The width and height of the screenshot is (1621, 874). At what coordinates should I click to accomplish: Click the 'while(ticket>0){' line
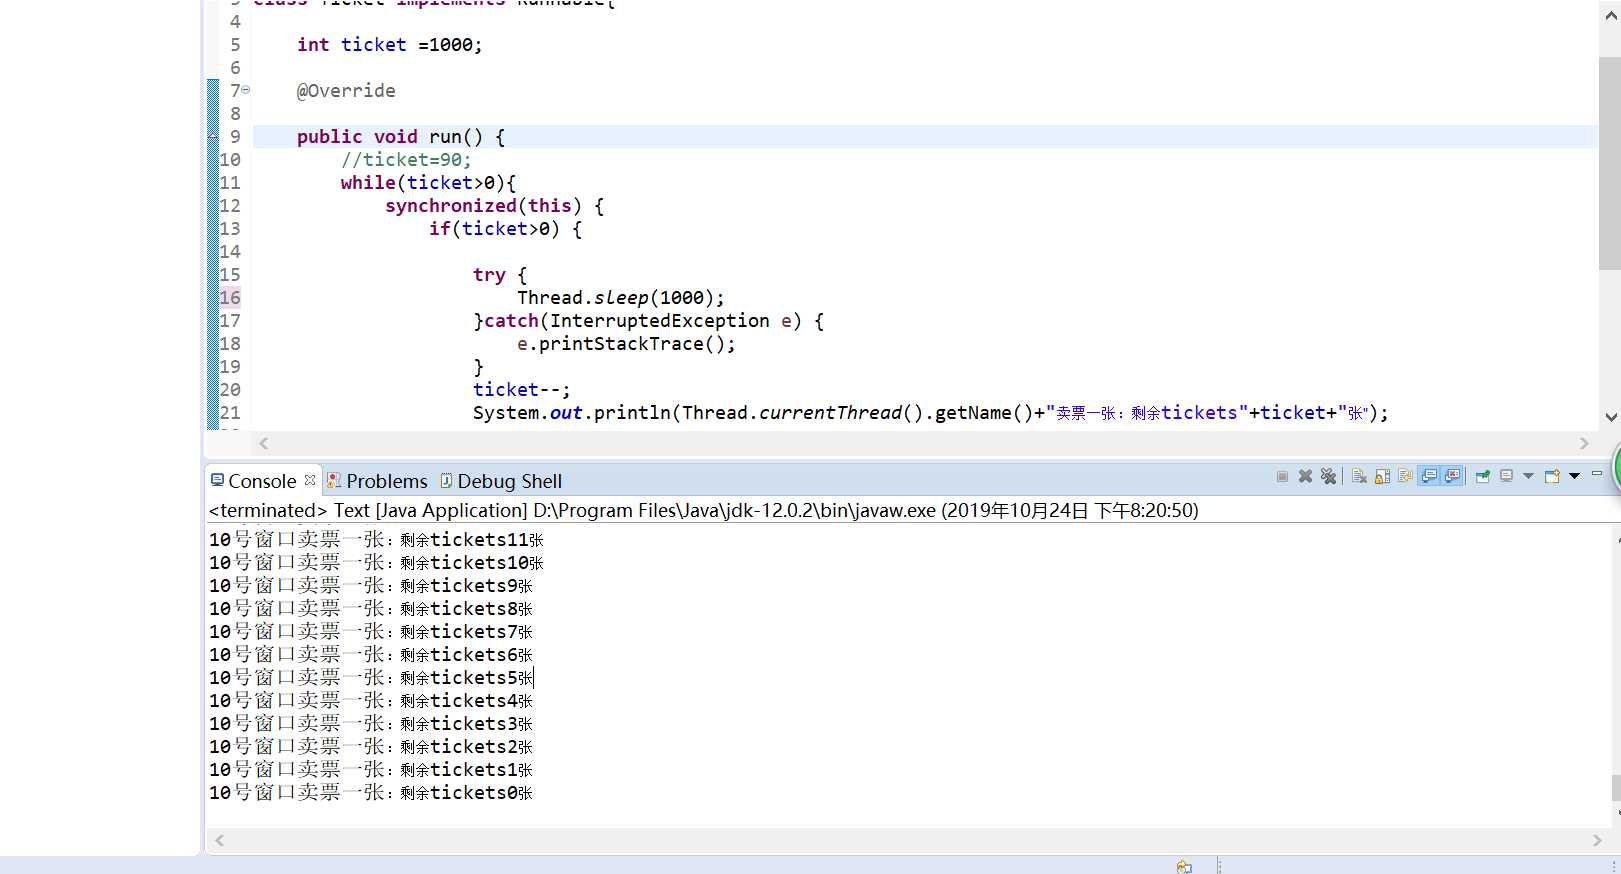coord(428,183)
